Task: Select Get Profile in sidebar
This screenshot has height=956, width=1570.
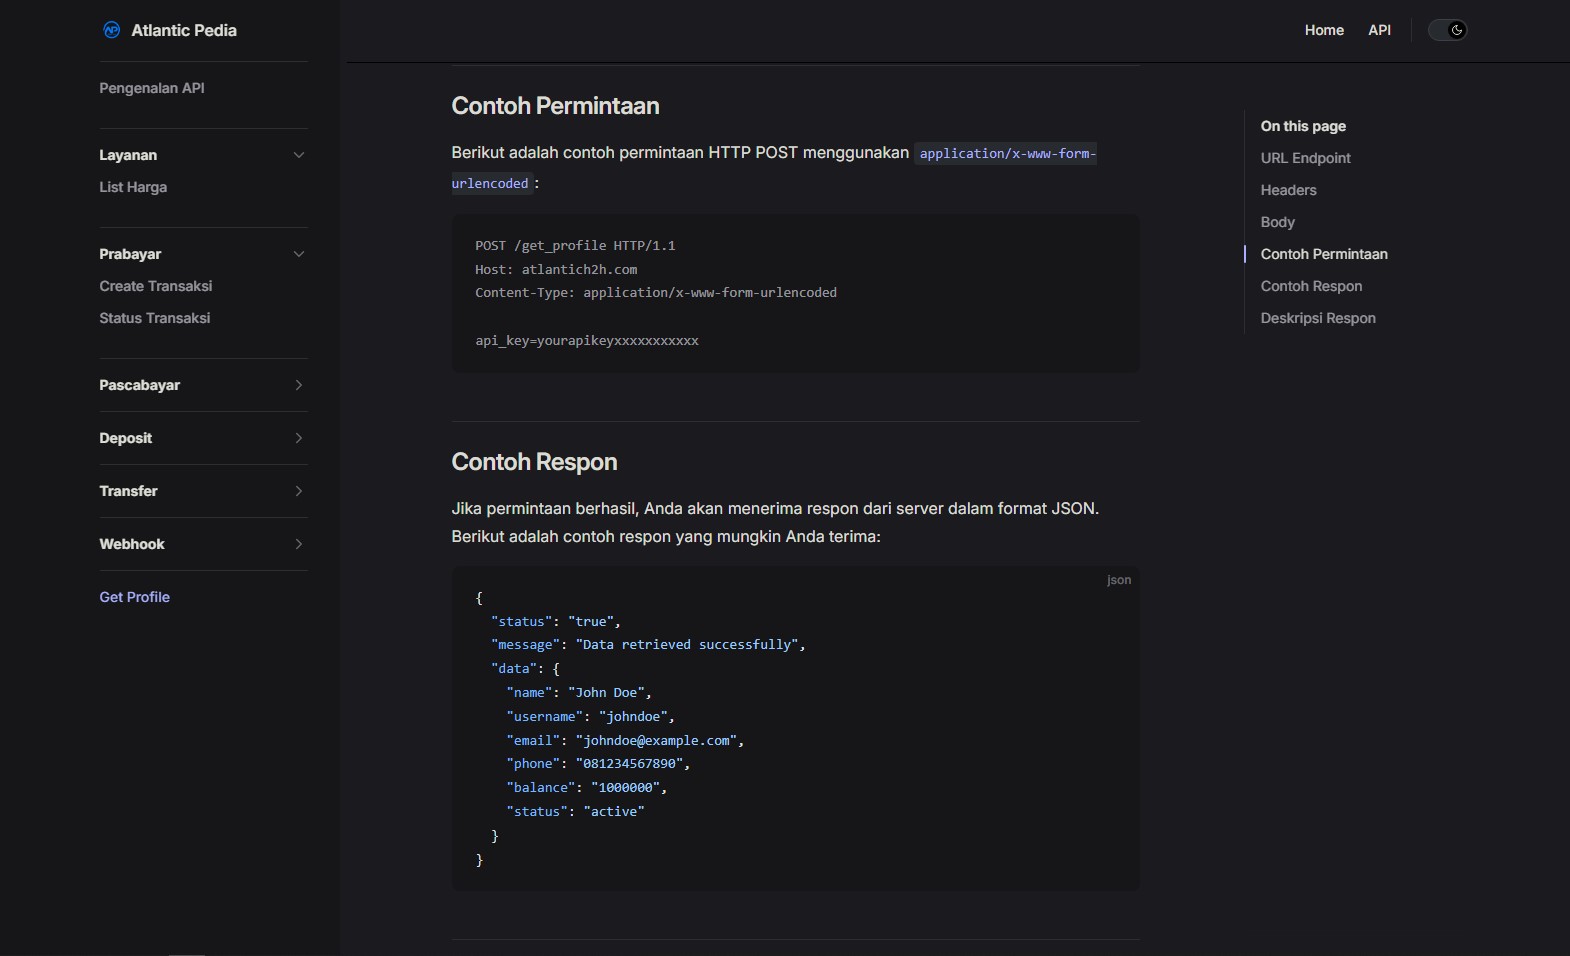Action: point(135,597)
